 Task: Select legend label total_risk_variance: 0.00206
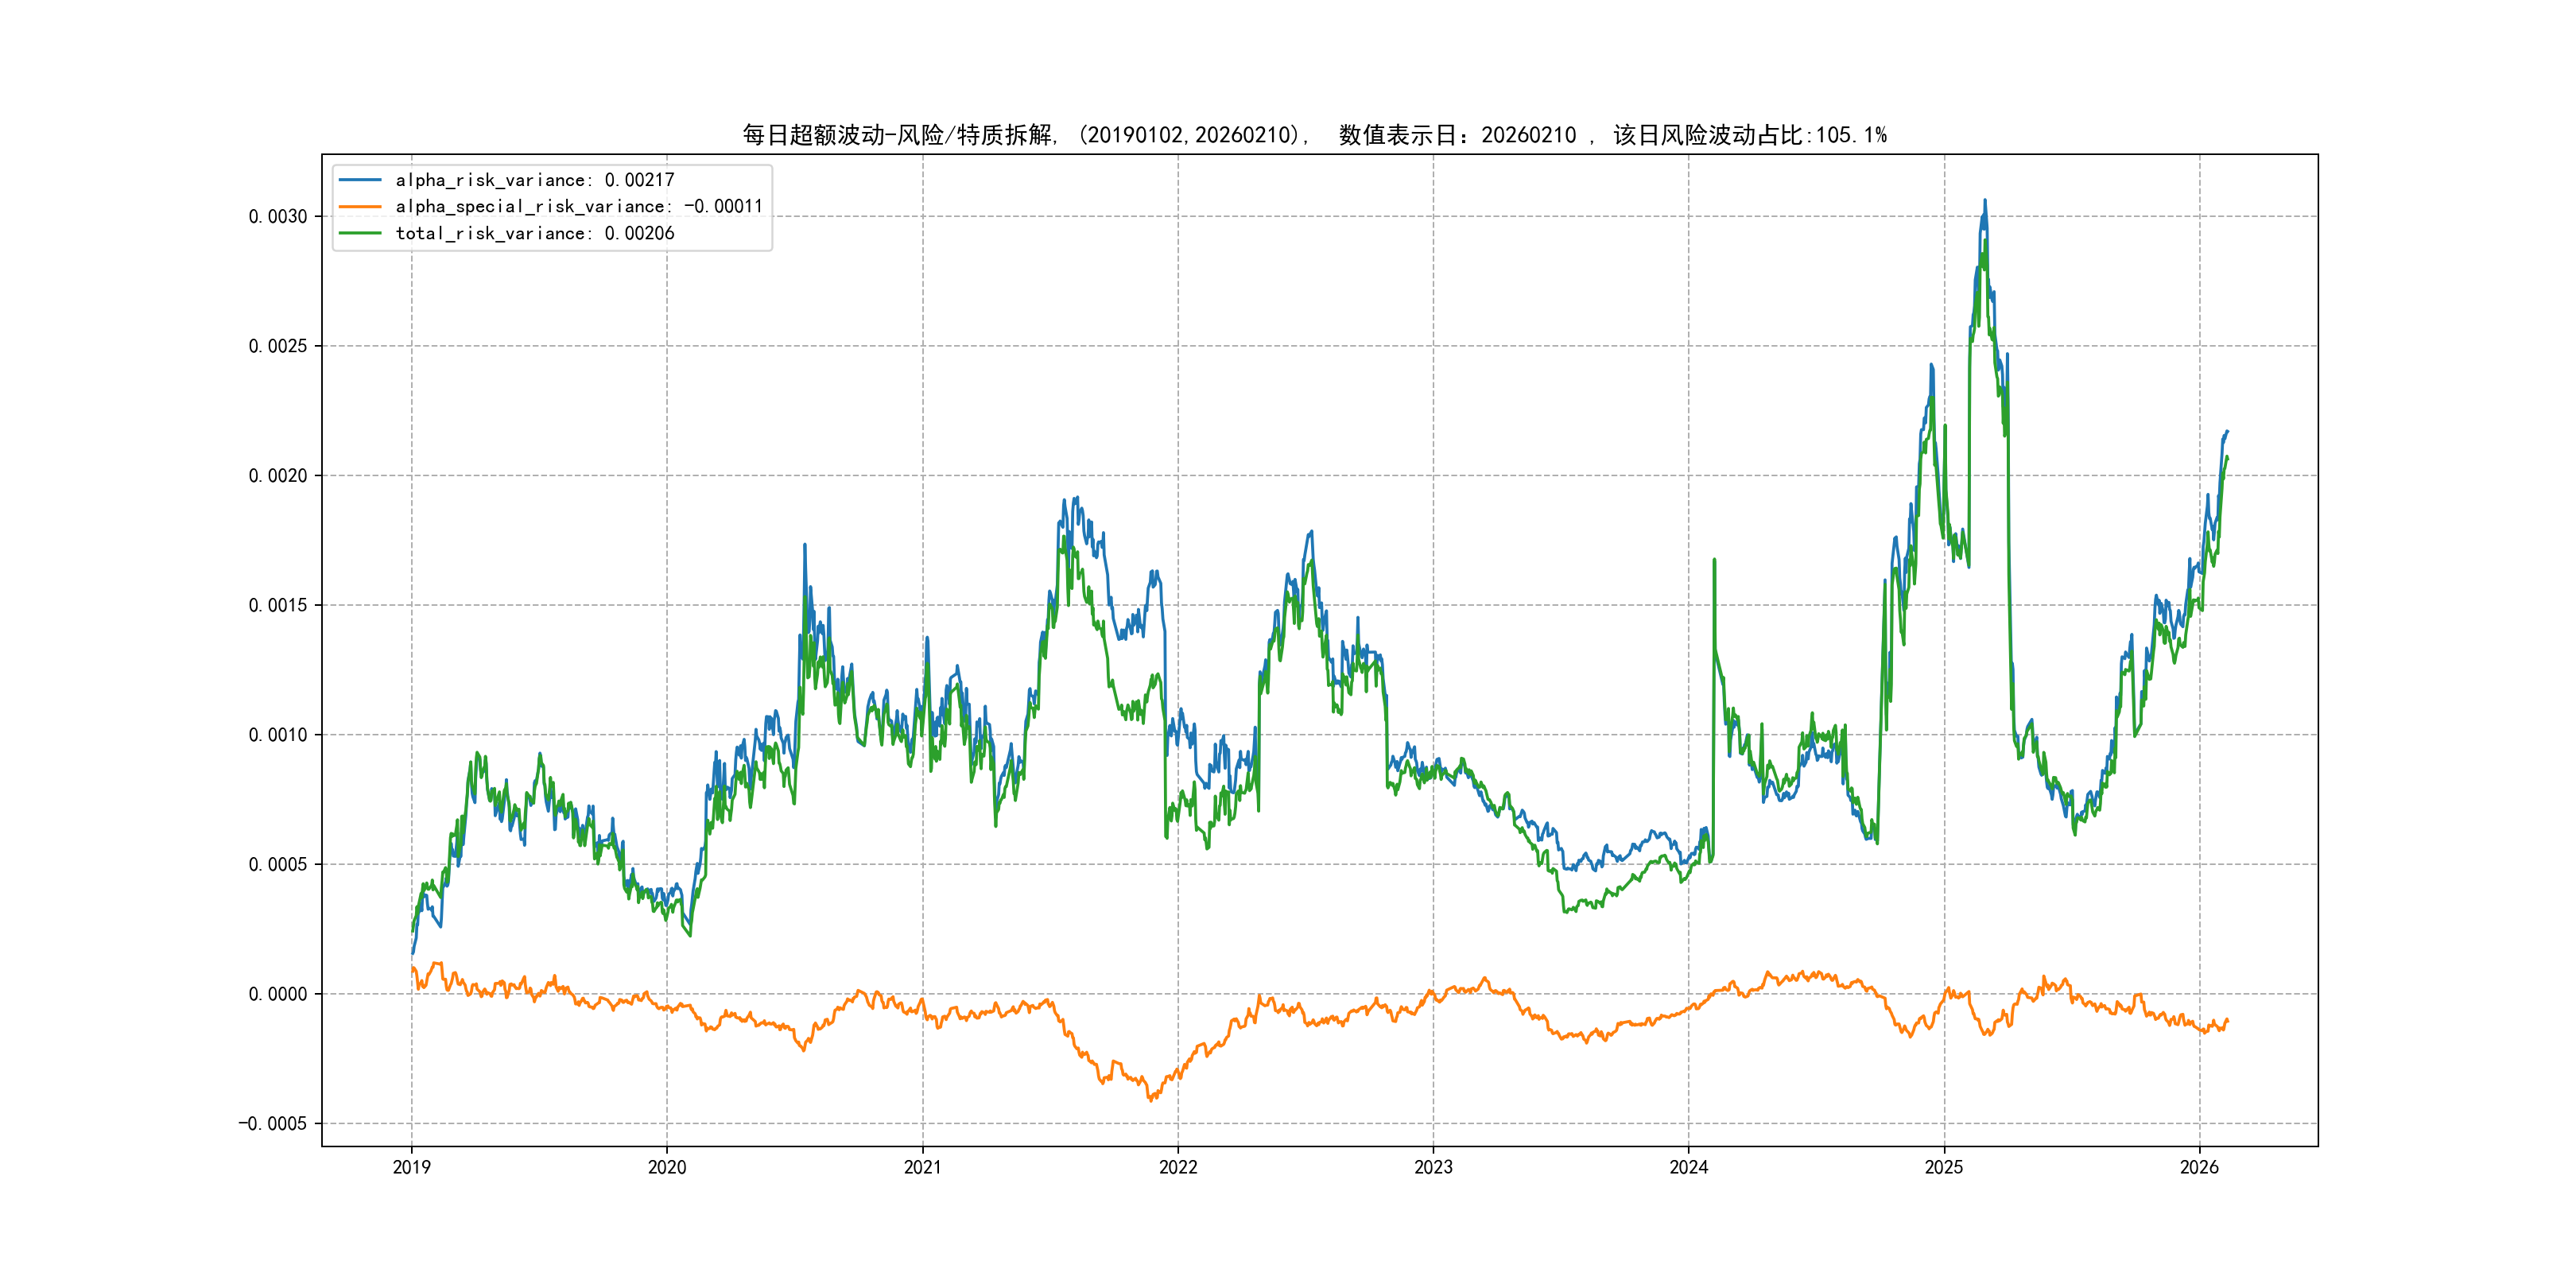[x=535, y=233]
